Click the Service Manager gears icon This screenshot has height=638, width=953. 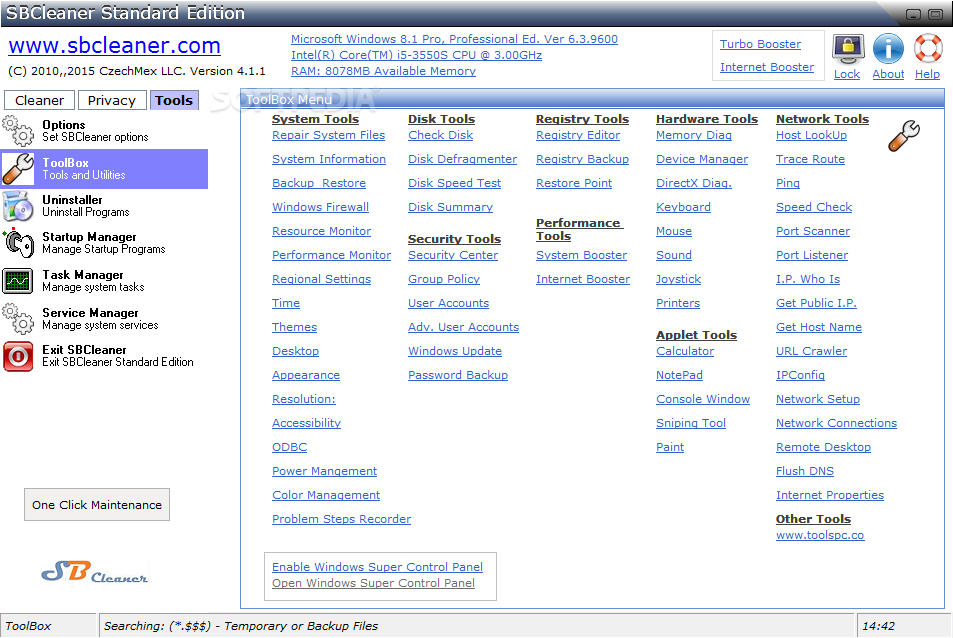(18, 319)
